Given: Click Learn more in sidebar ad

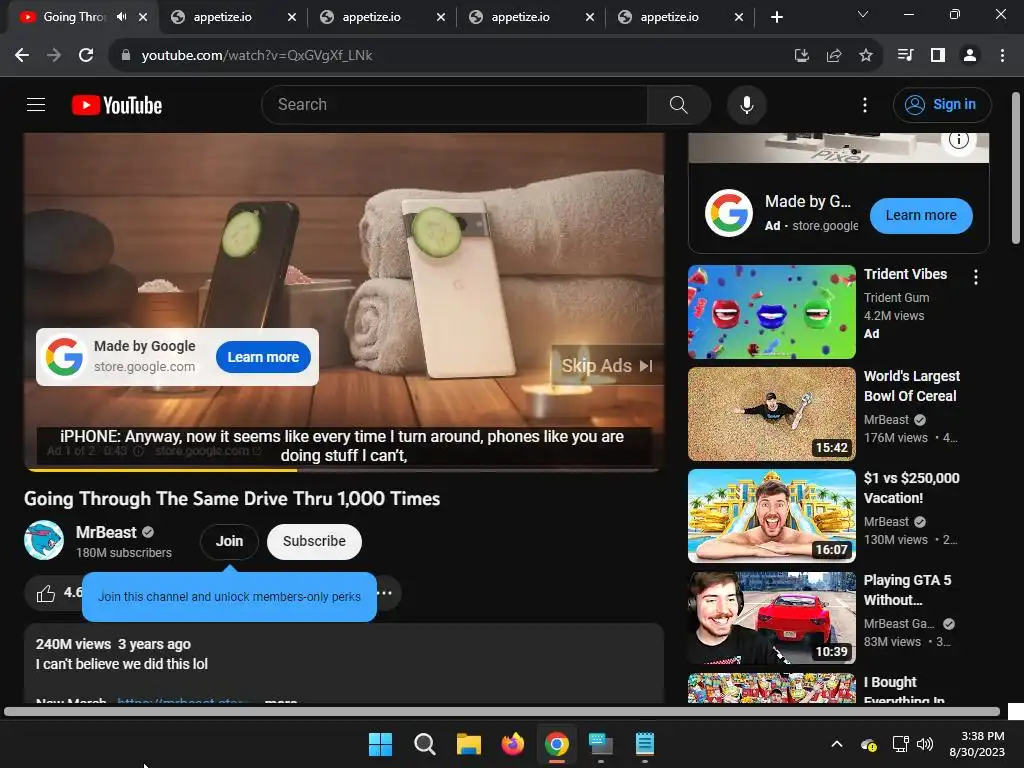Looking at the screenshot, I should pos(921,216).
